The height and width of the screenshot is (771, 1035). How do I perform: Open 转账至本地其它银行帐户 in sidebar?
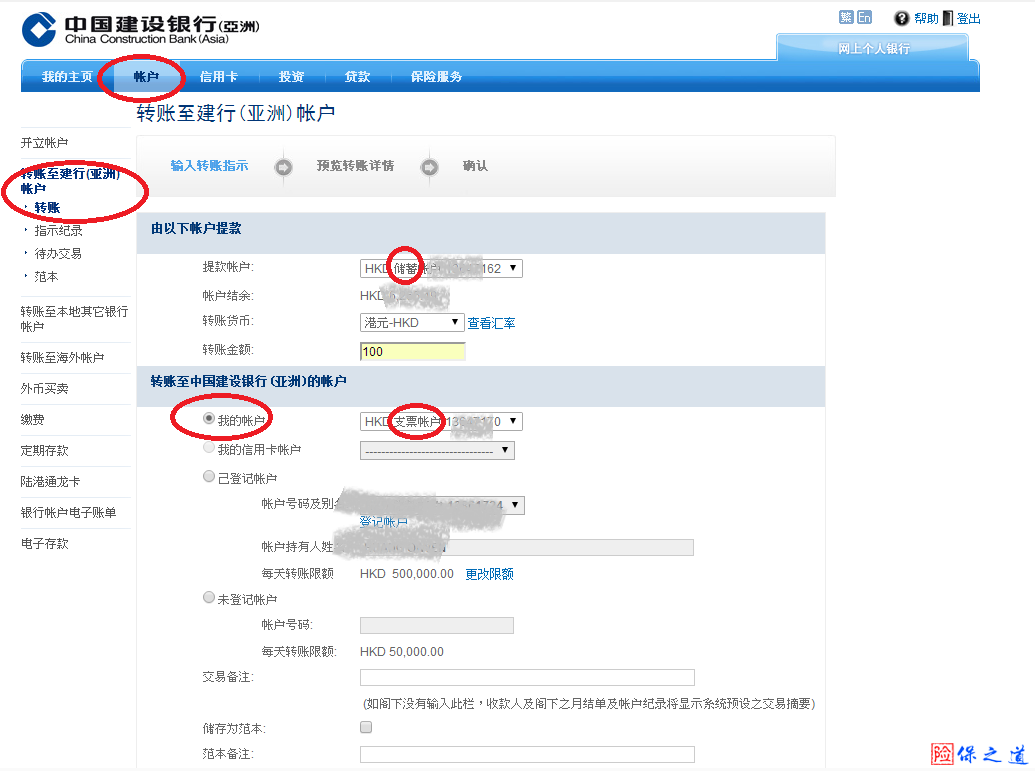point(74,319)
